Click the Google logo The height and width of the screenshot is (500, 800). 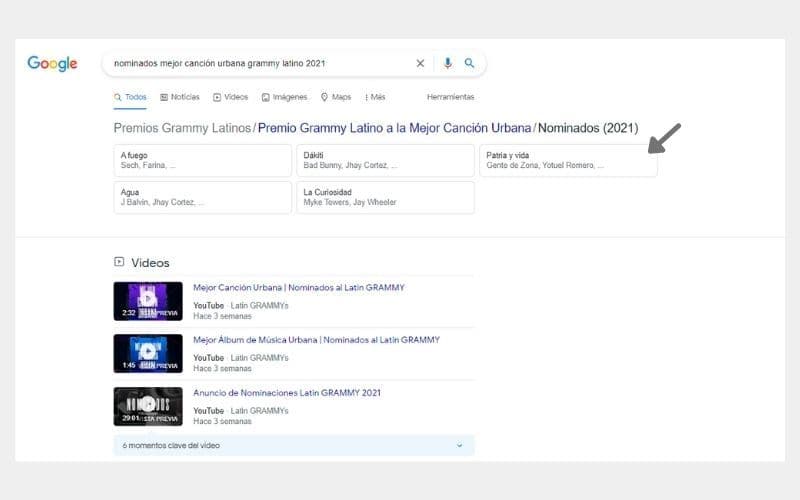point(52,63)
